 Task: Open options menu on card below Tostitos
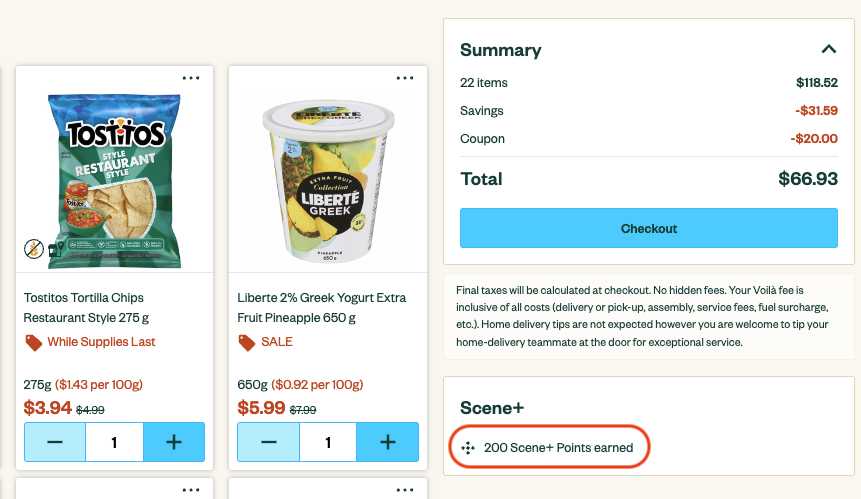(191, 490)
